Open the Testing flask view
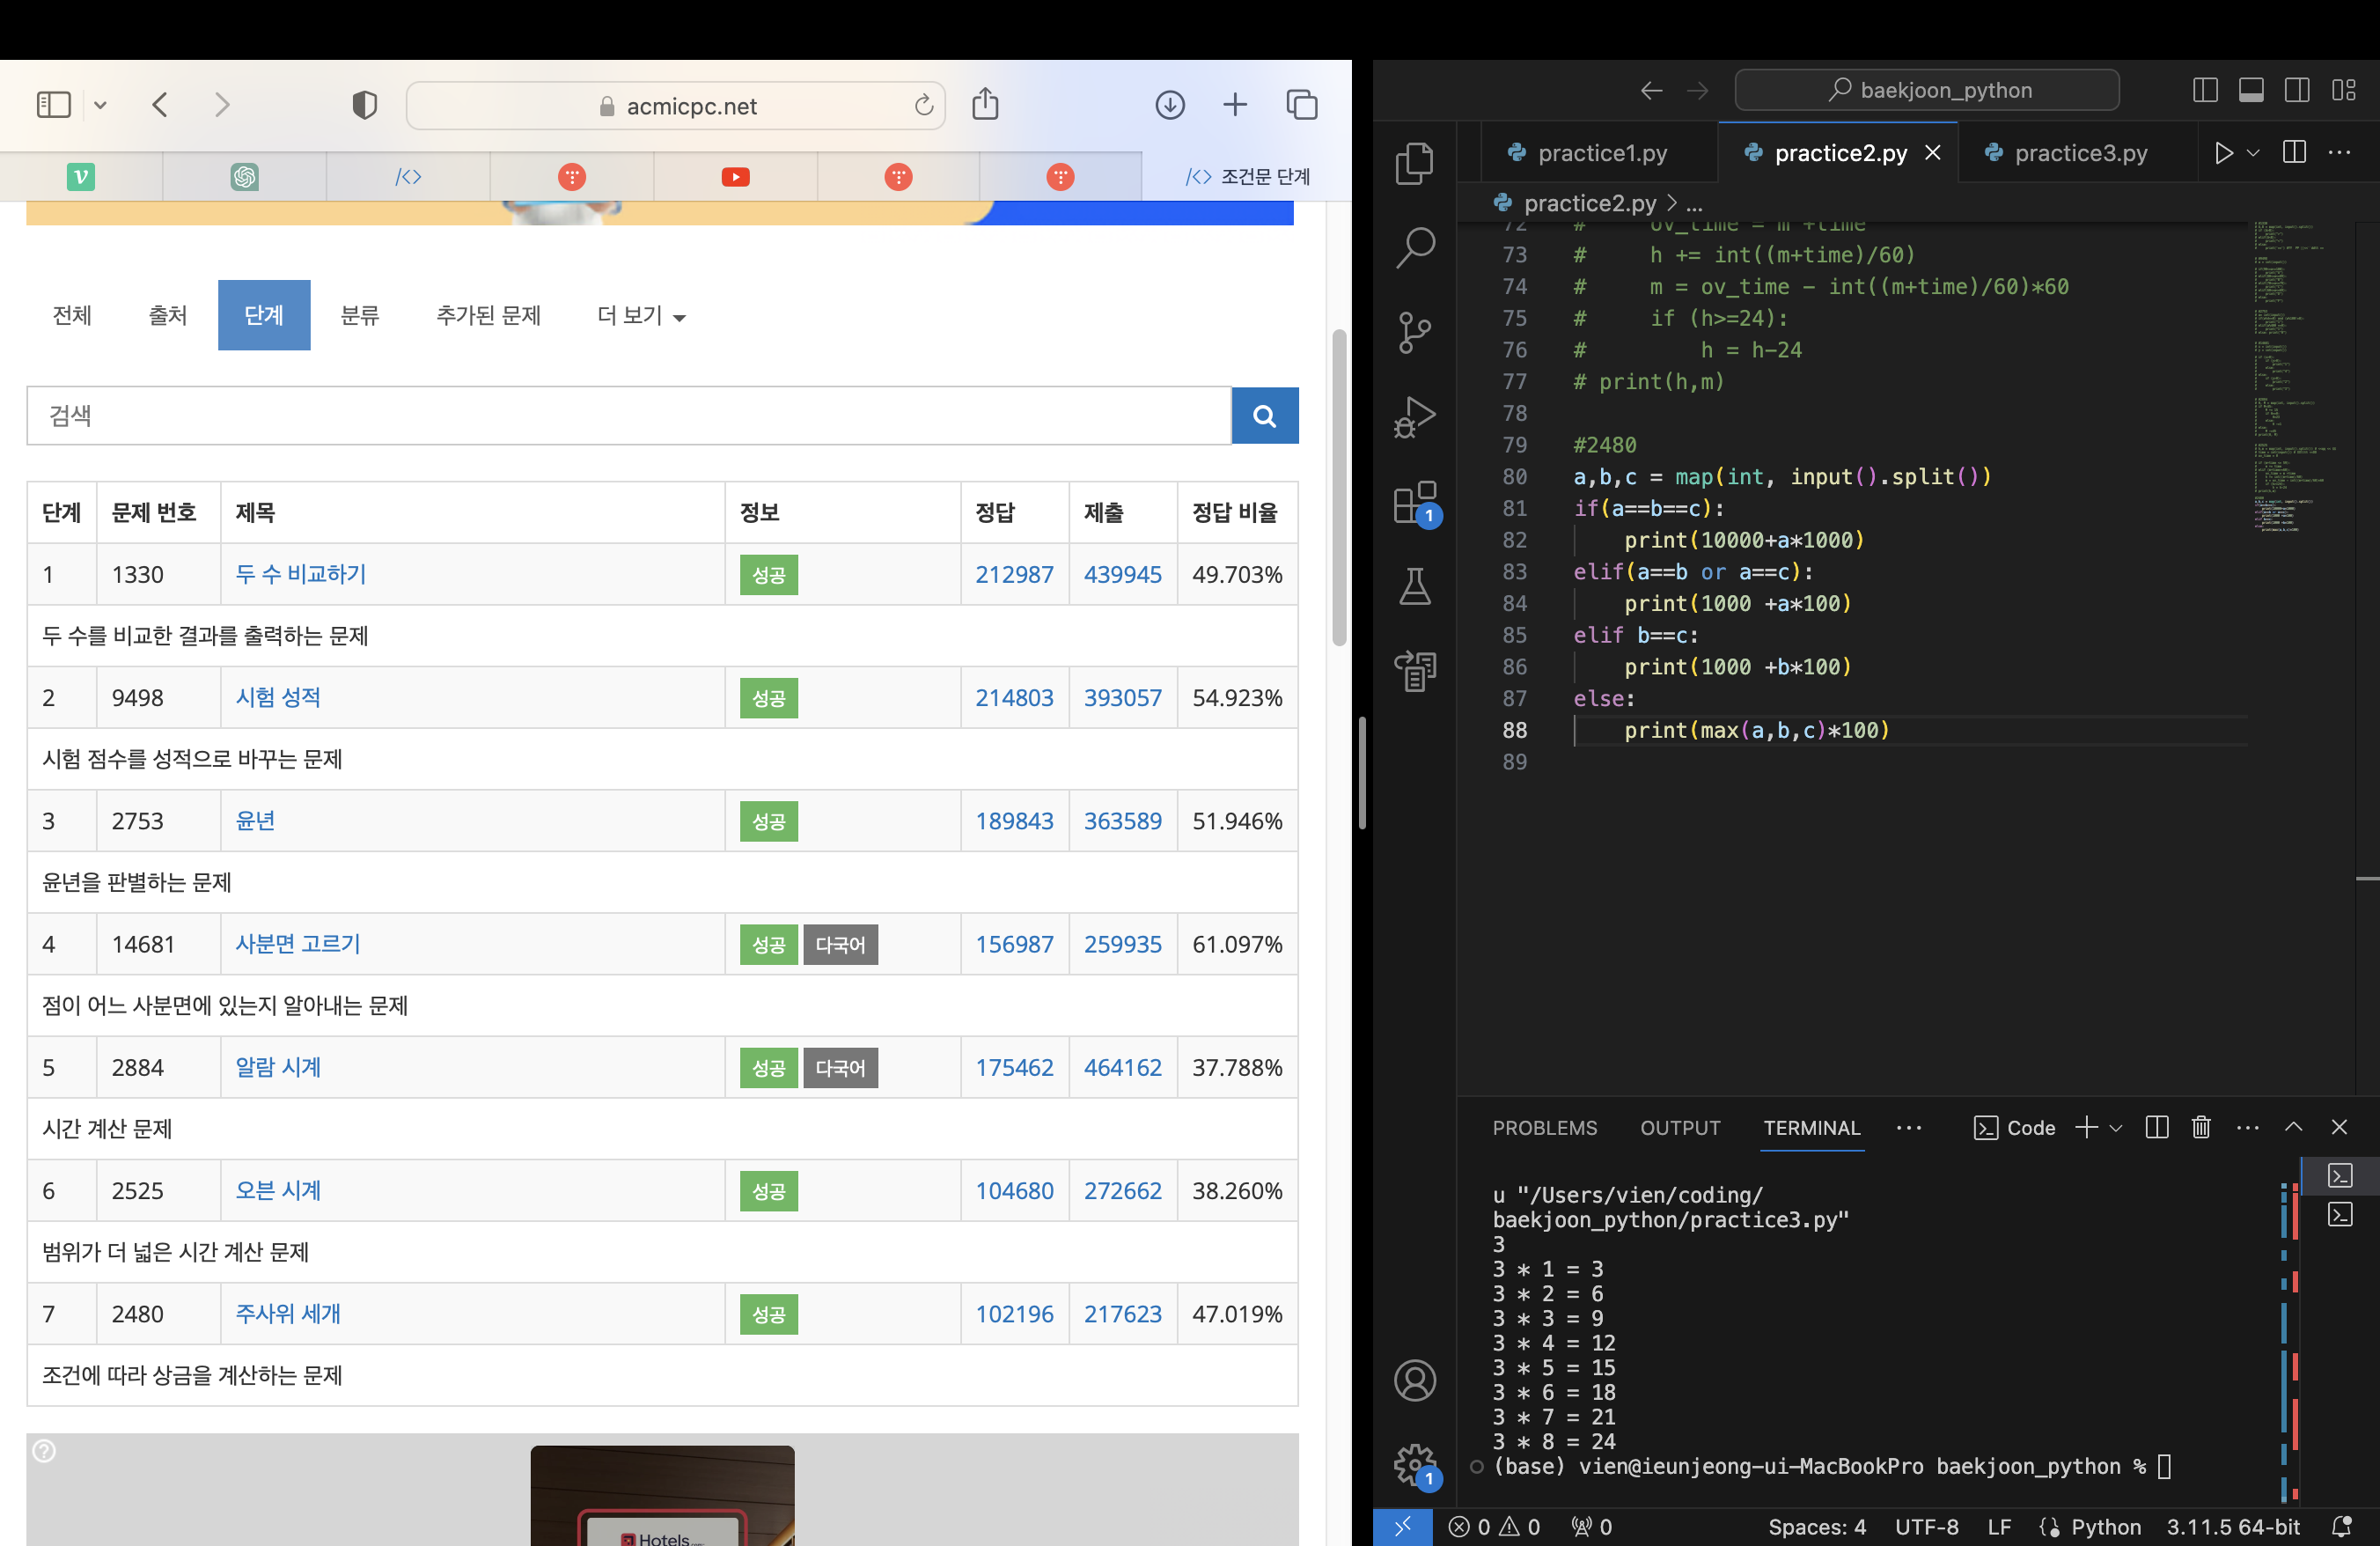Image resolution: width=2380 pixels, height=1546 pixels. click(x=1414, y=587)
